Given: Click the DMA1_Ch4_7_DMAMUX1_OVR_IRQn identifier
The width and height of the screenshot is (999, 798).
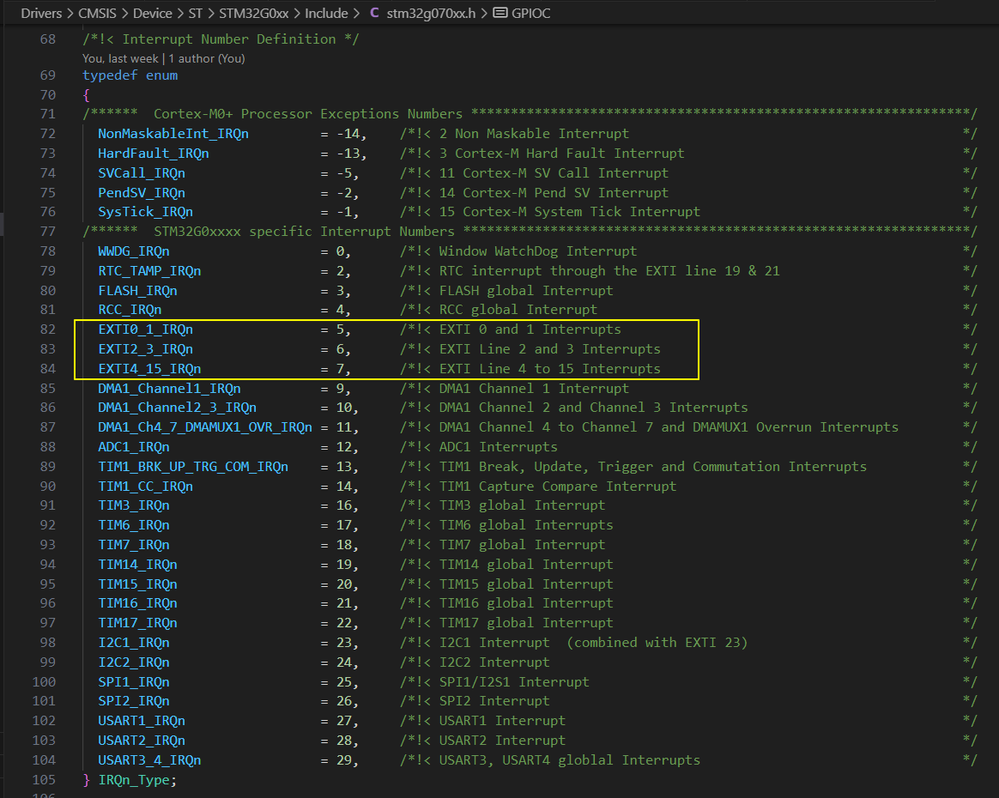Looking at the screenshot, I should coord(204,427).
